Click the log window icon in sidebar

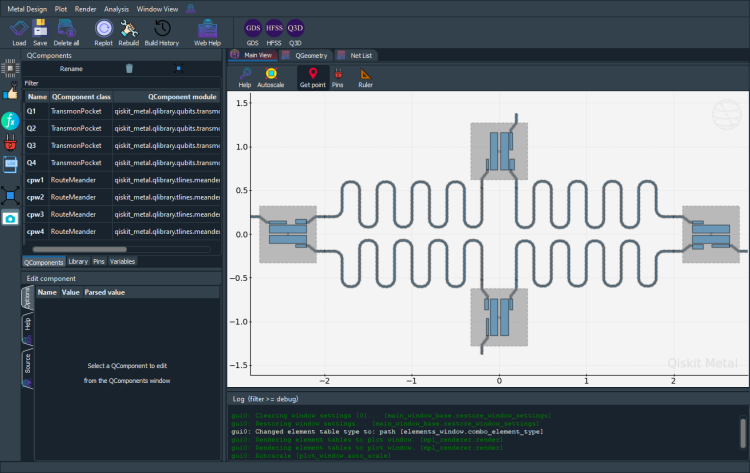pos(10,164)
